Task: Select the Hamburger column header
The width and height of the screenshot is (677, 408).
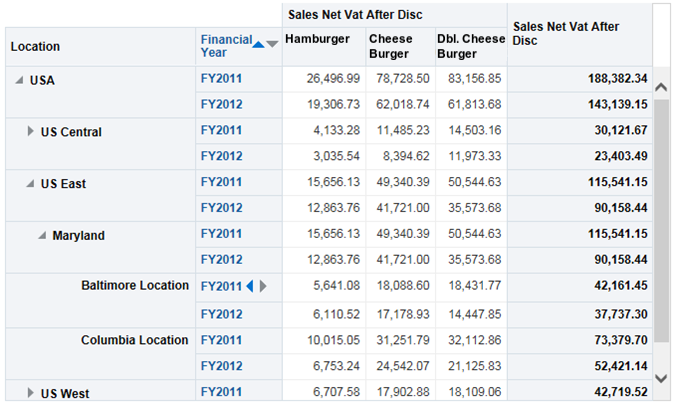Action: tap(317, 40)
